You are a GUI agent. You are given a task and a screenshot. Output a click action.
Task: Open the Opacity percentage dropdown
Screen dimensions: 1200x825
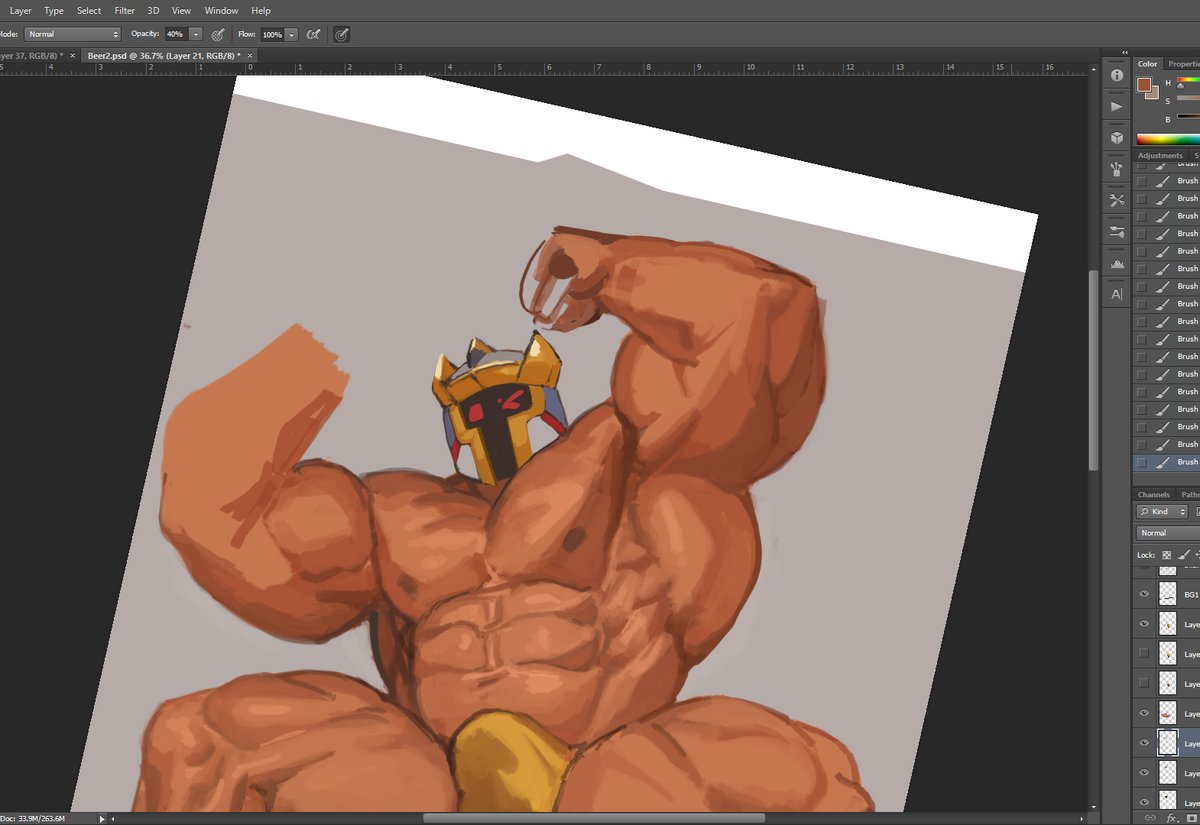tap(196, 34)
